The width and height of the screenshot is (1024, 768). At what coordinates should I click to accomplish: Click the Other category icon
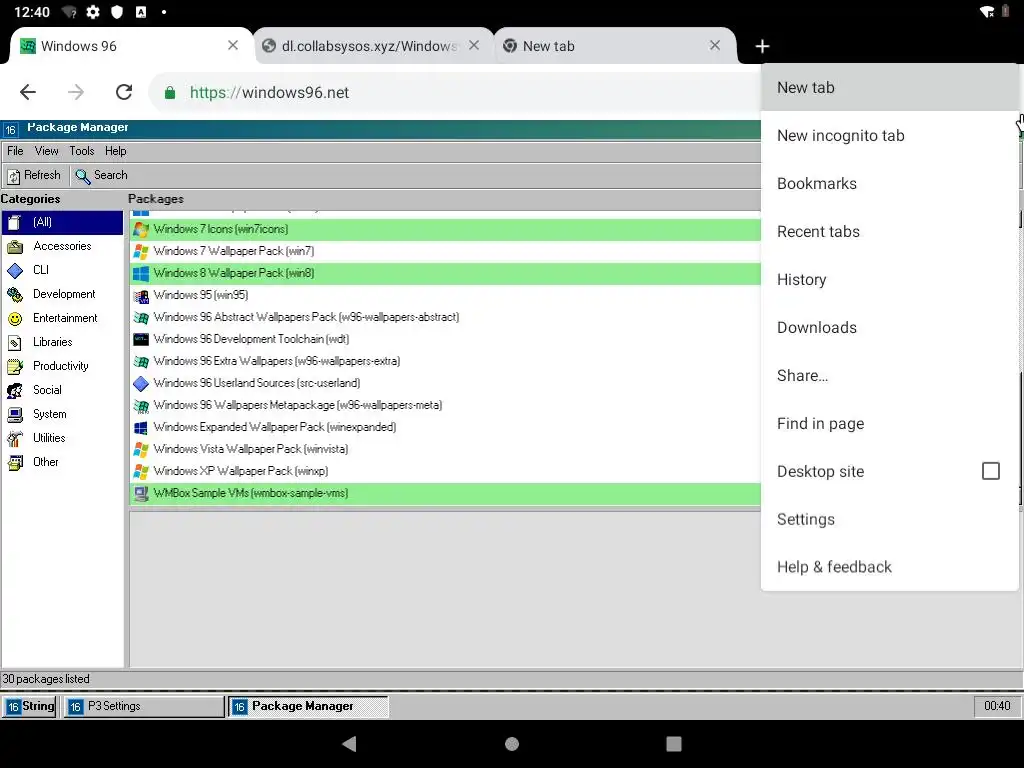pos(14,462)
